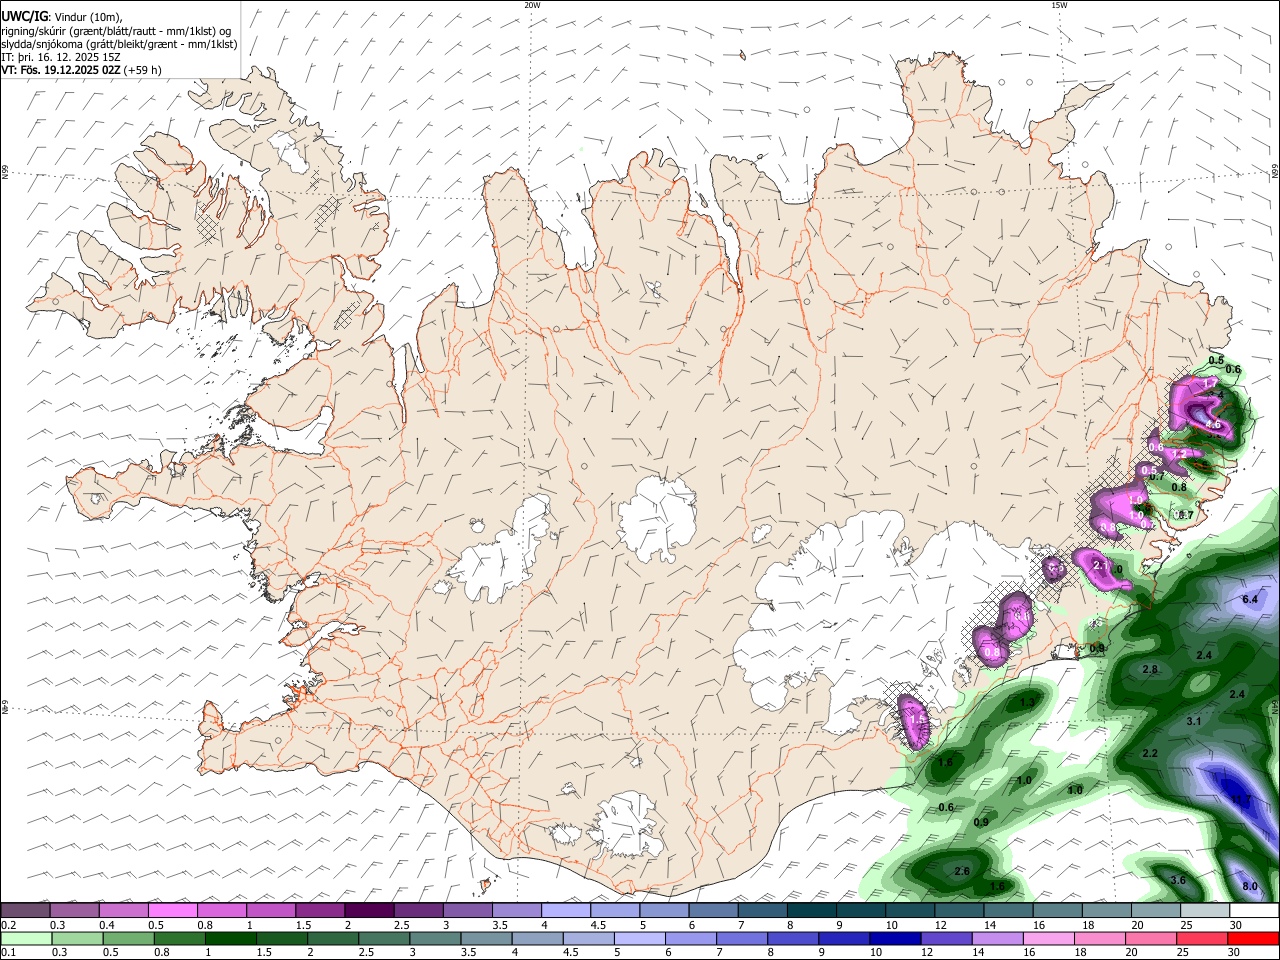Pick the 4 gray-blue rain-scale swatch
Viewport: 1280px width, 960px height.
coord(537,938)
